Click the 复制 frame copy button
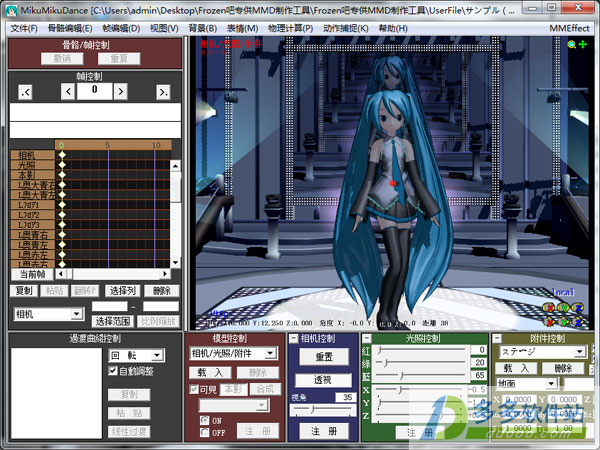This screenshot has height=450, width=600. [24, 291]
